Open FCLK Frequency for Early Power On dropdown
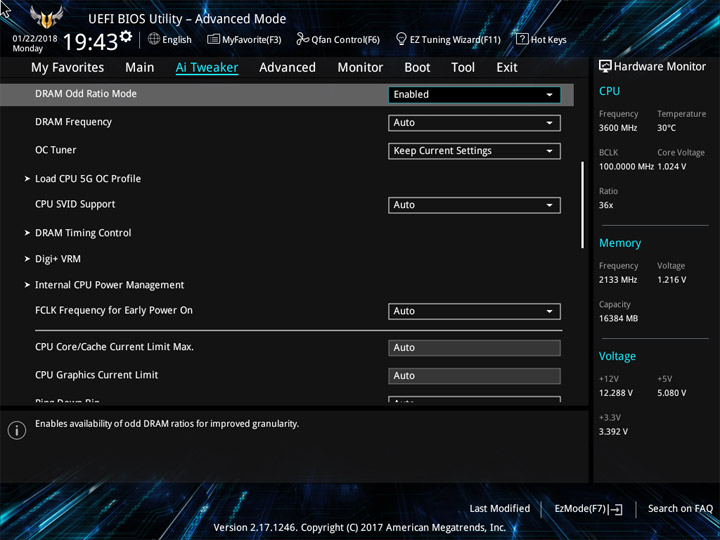The image size is (720, 540). coord(474,311)
